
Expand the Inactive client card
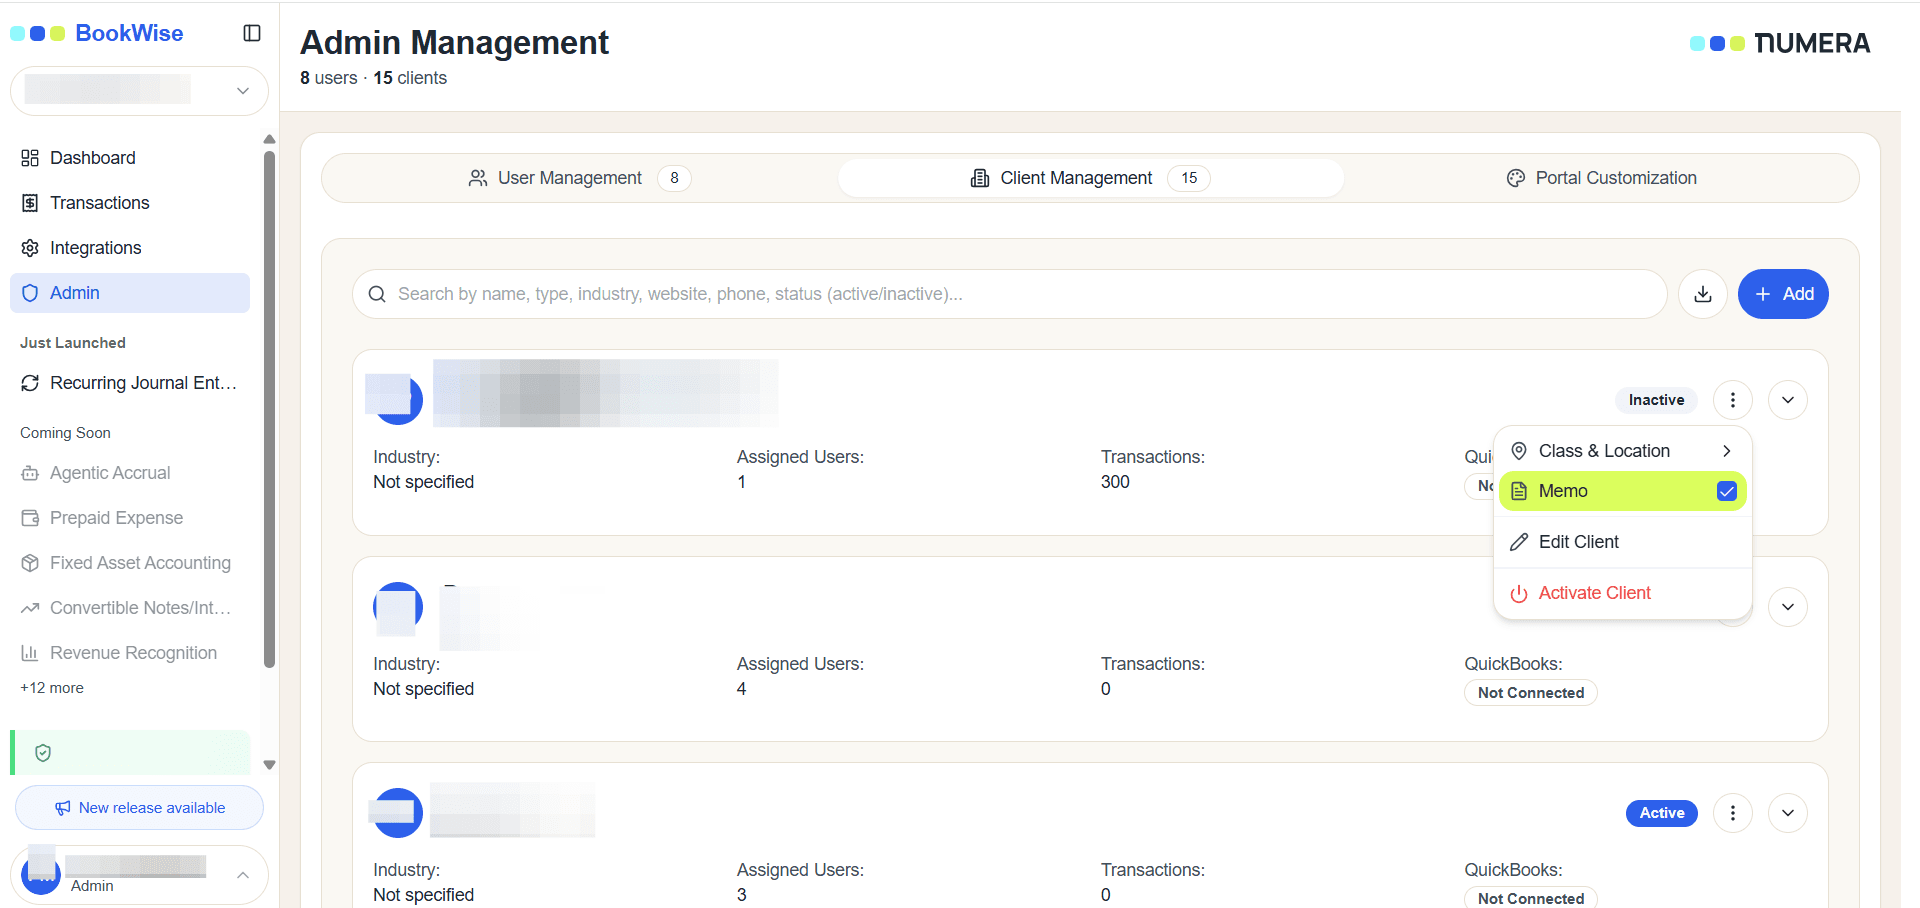tap(1788, 400)
